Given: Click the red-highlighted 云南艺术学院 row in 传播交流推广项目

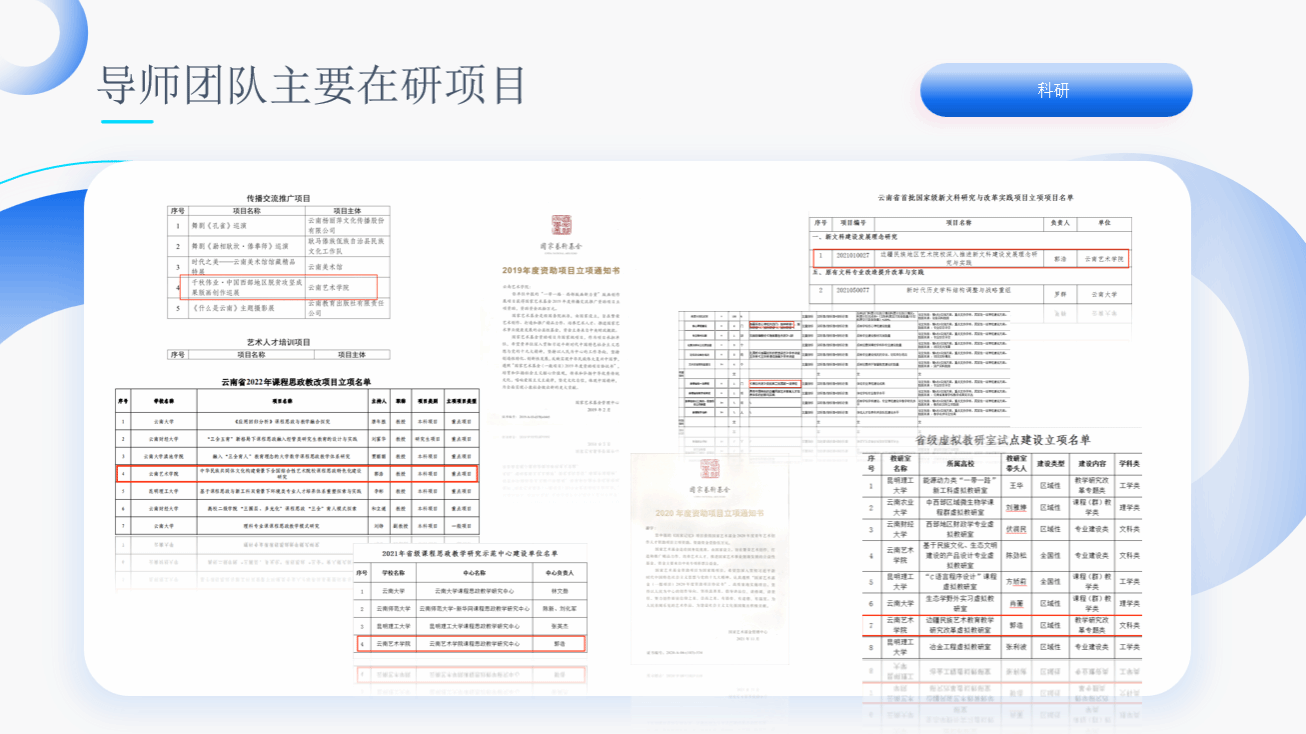Looking at the screenshot, I should tap(279, 287).
